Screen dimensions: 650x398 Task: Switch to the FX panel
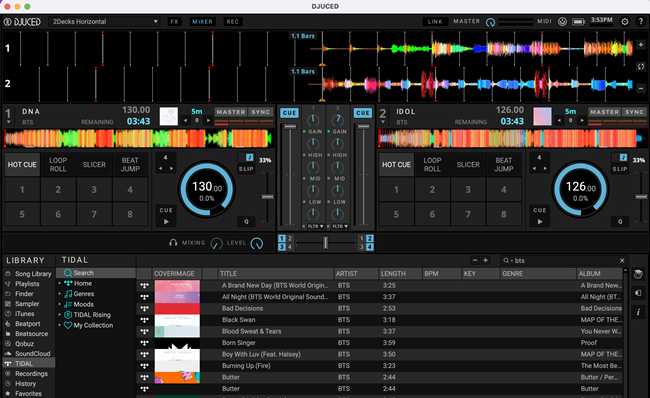pyautogui.click(x=174, y=22)
